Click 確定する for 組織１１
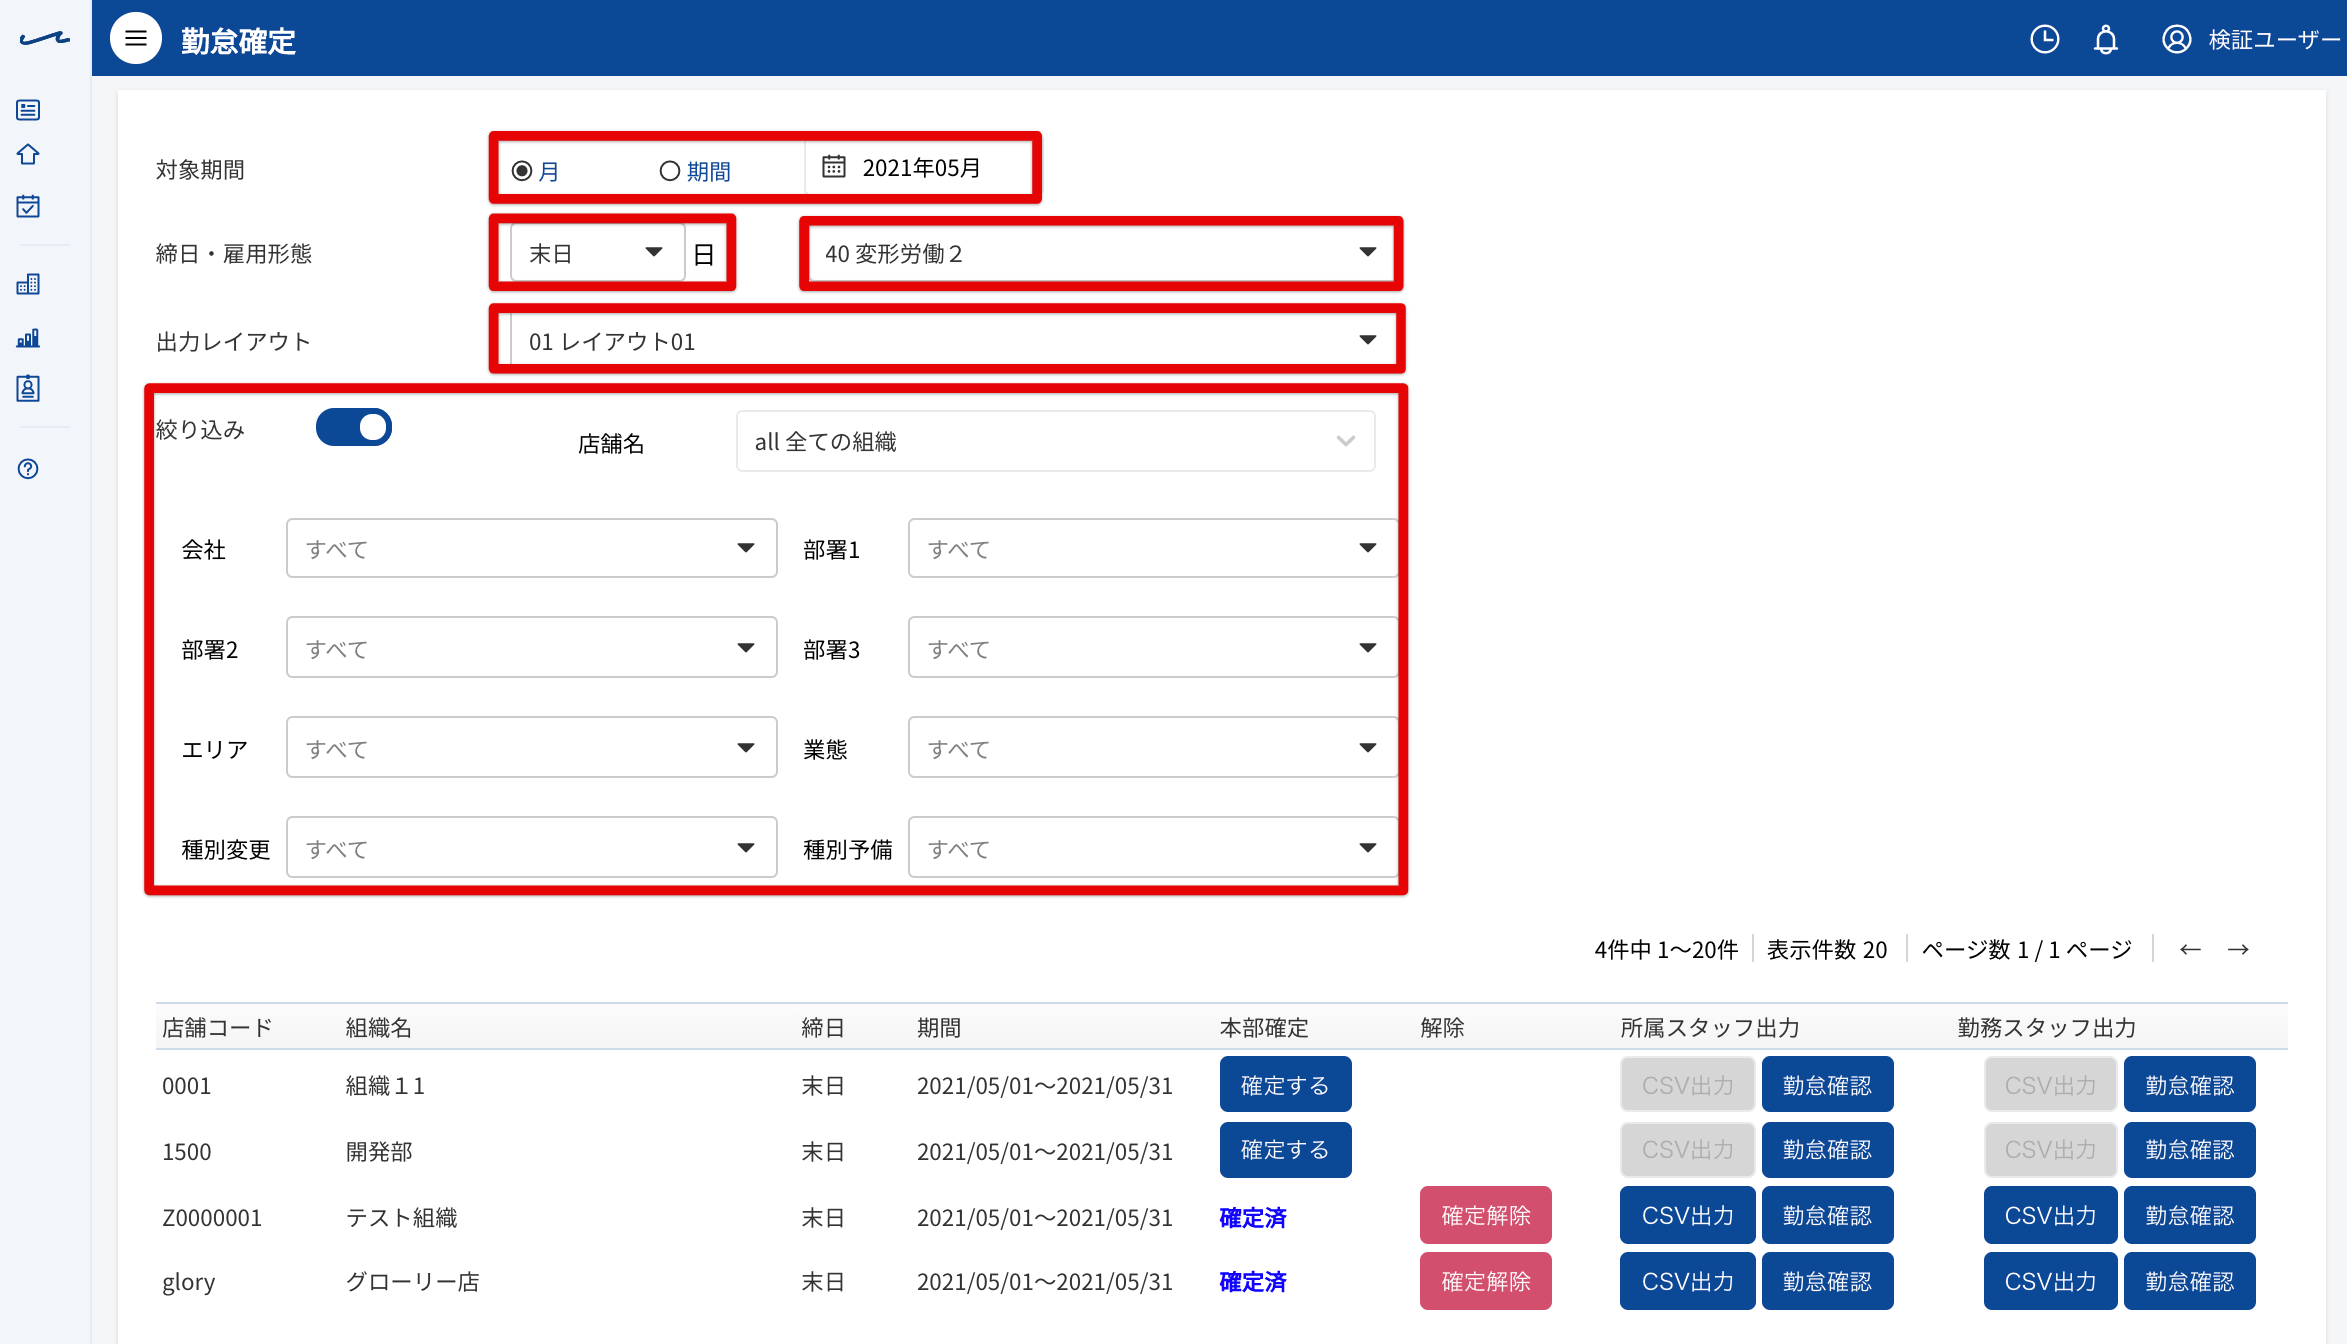Viewport: 2347px width, 1344px height. (x=1285, y=1085)
